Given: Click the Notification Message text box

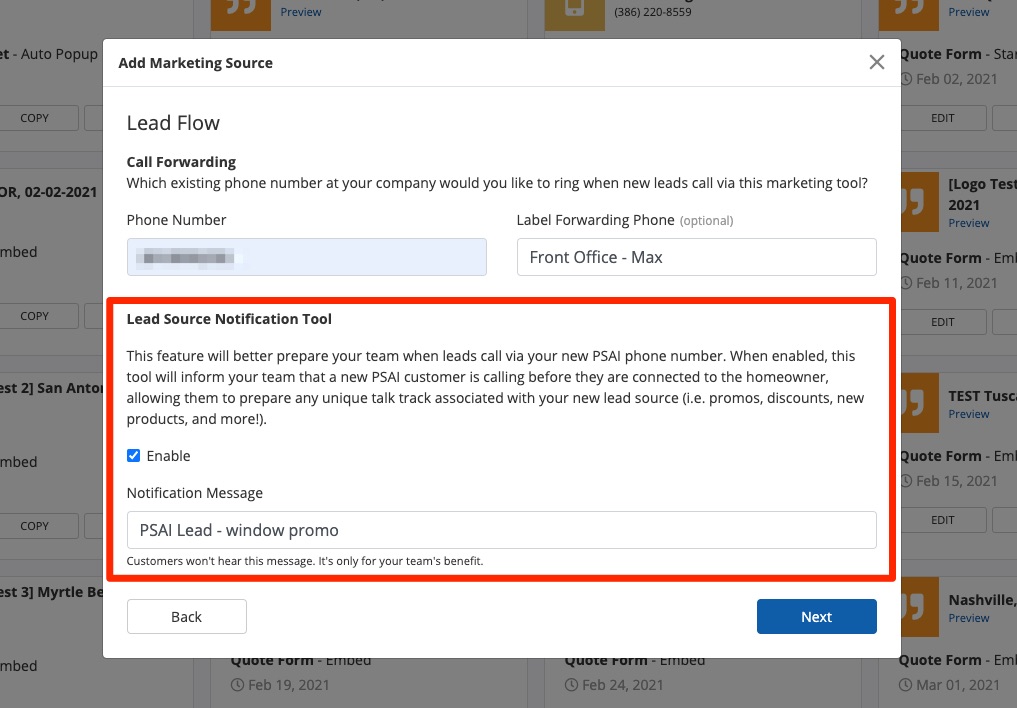Looking at the screenshot, I should [501, 530].
